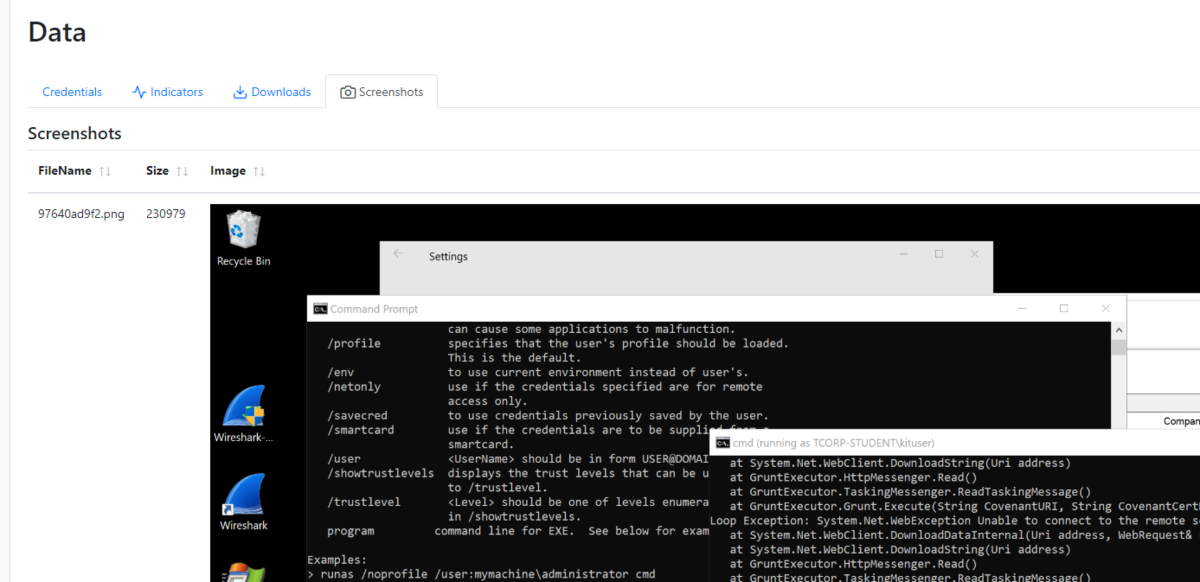
Task: Click the Command Prompt title bar icon
Action: 320,309
